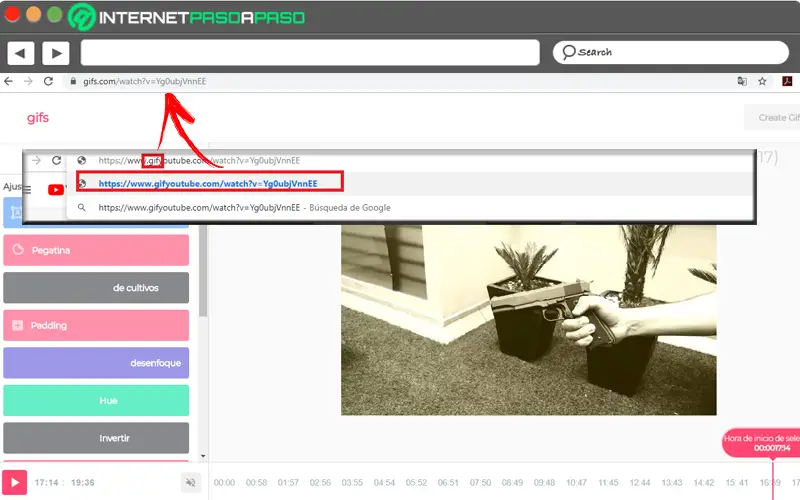
Task: Open the page translate icon
Action: (742, 81)
